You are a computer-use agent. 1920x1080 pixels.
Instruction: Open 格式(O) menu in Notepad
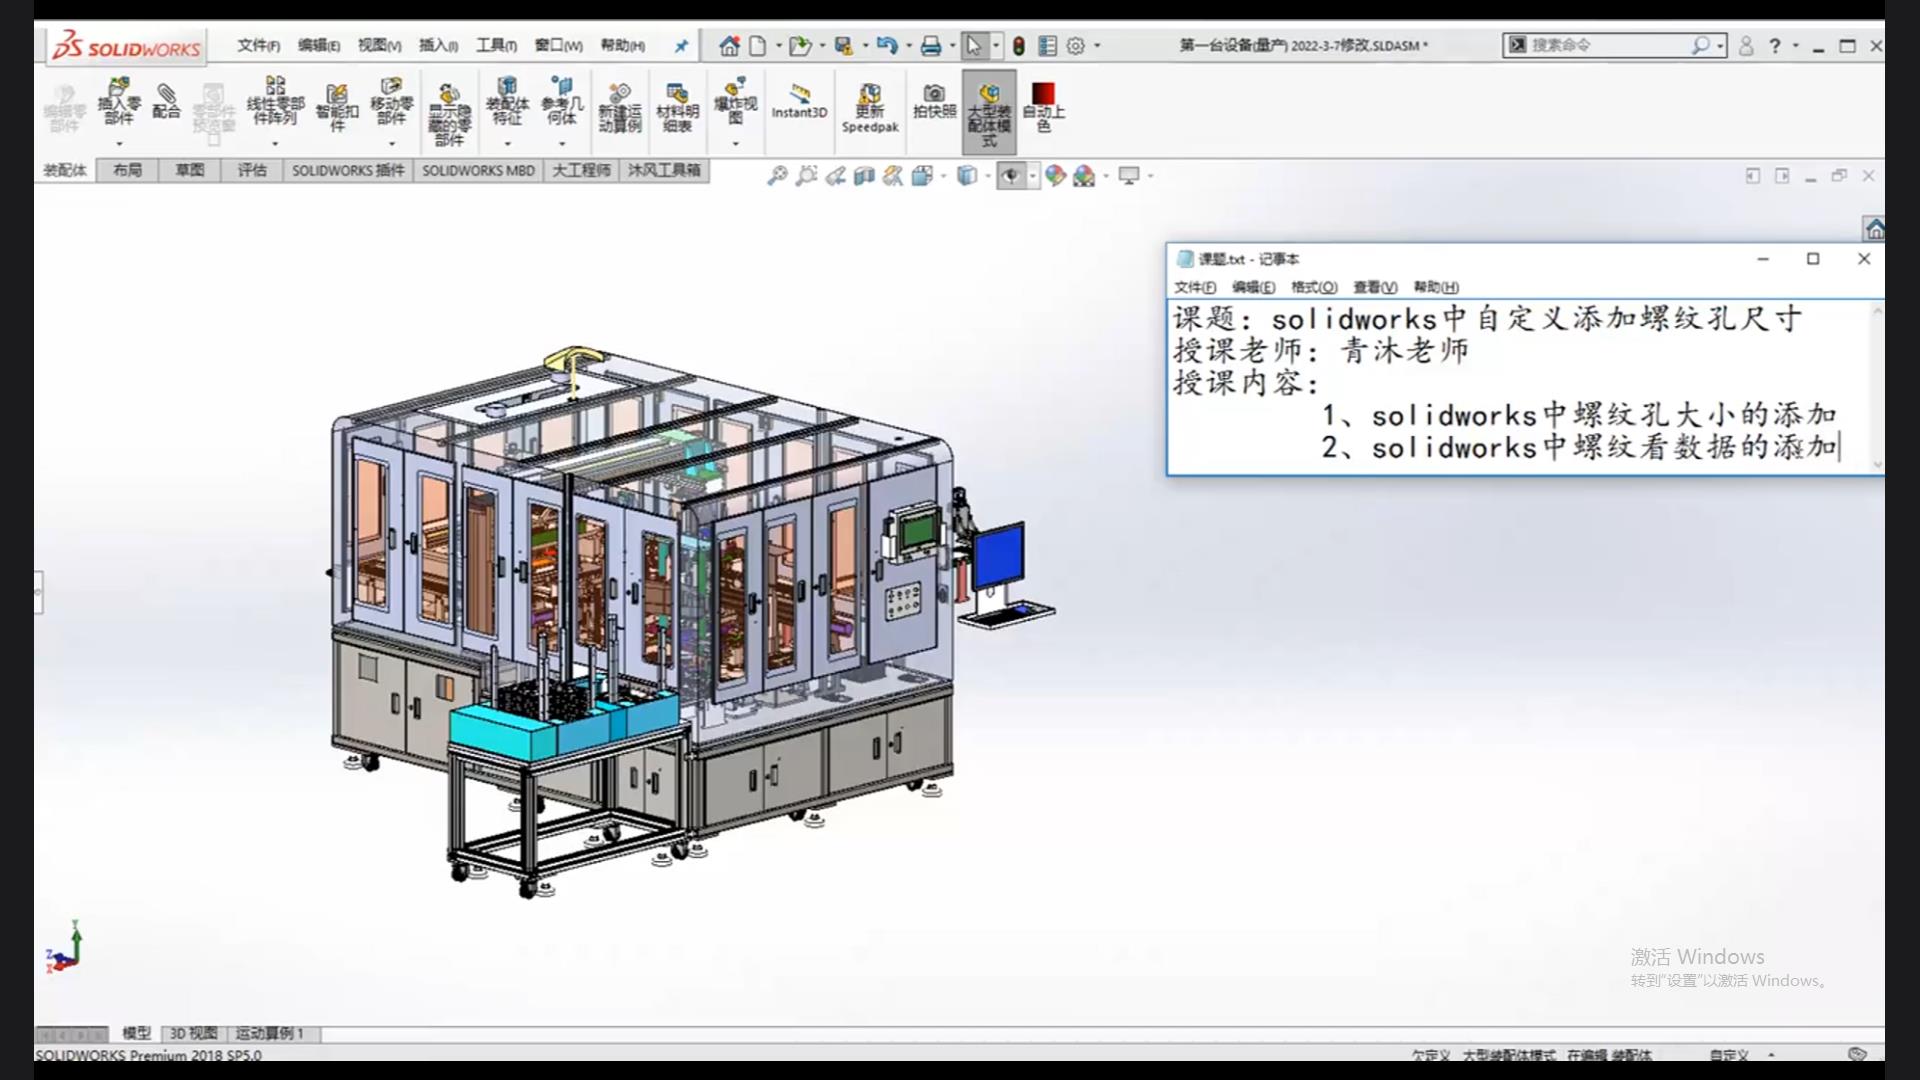(1313, 288)
